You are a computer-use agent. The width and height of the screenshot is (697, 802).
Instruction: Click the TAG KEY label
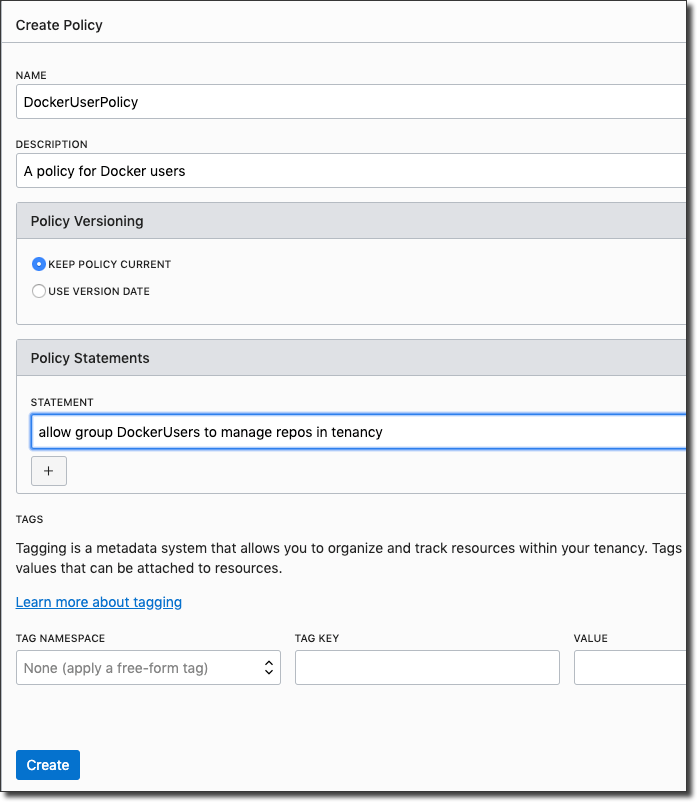coord(317,638)
